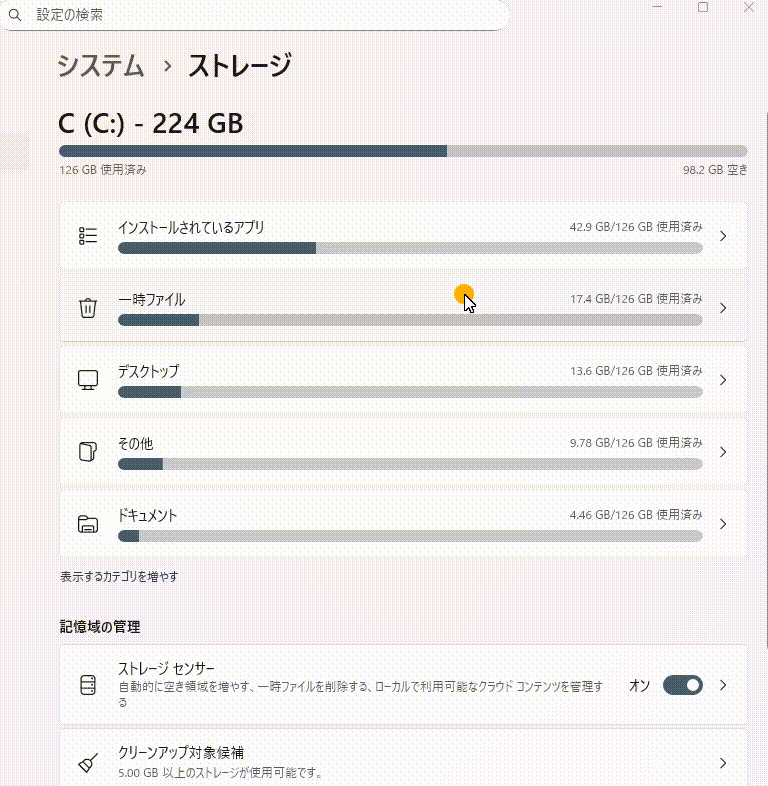Expand the デスクトップ row chevron
768x786 pixels.
click(723, 380)
